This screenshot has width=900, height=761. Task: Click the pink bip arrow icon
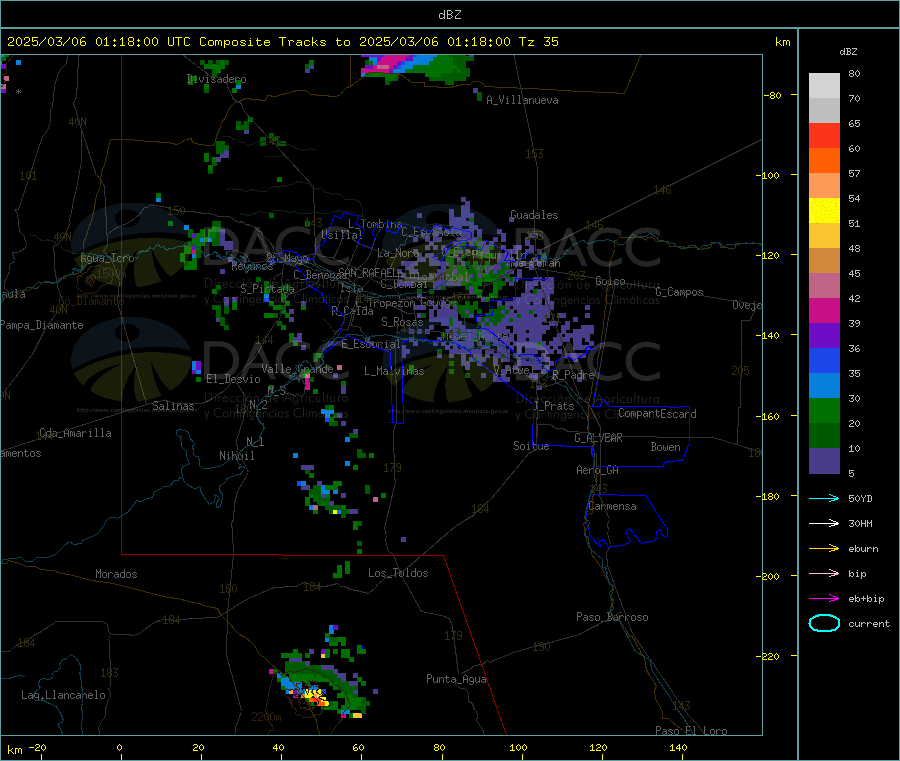point(824,573)
